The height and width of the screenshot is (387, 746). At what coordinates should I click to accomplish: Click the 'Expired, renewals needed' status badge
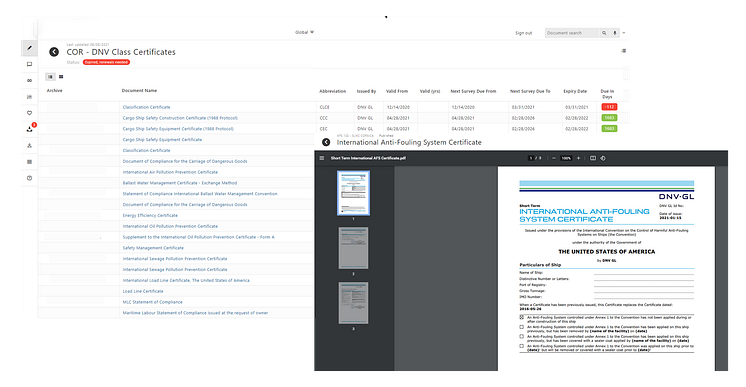(106, 62)
